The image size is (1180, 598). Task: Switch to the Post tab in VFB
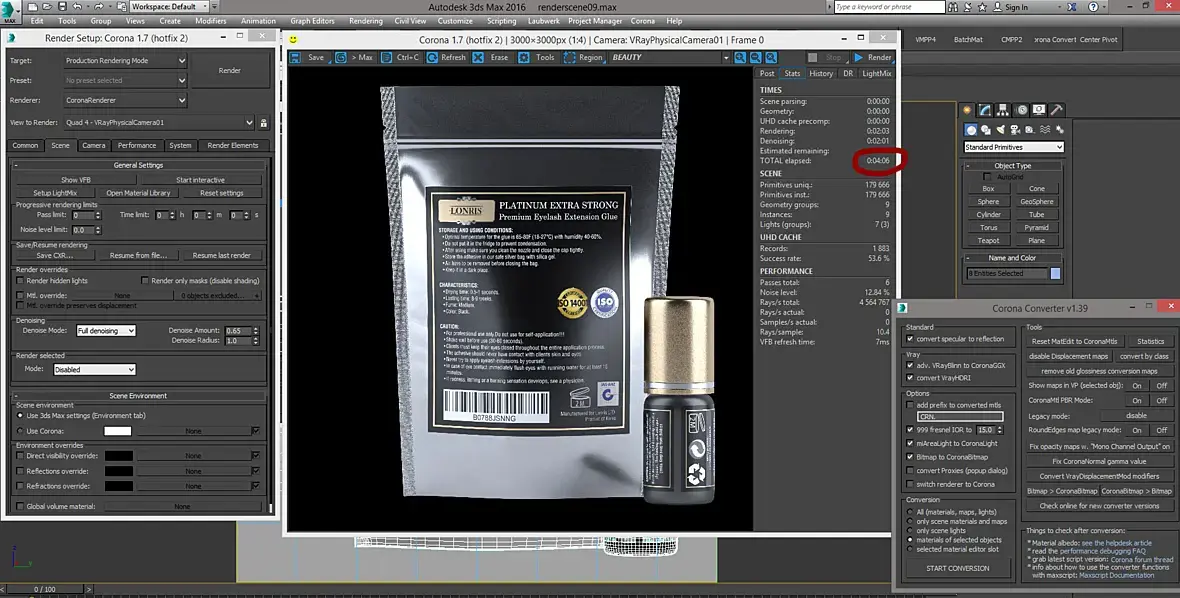[767, 74]
